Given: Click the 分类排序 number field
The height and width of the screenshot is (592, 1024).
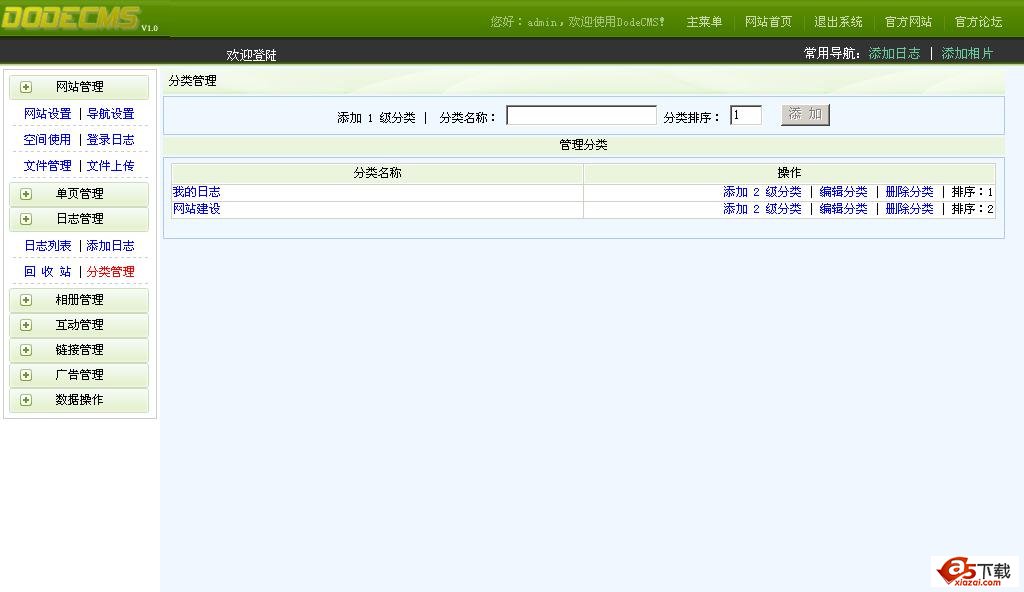Looking at the screenshot, I should [745, 116].
